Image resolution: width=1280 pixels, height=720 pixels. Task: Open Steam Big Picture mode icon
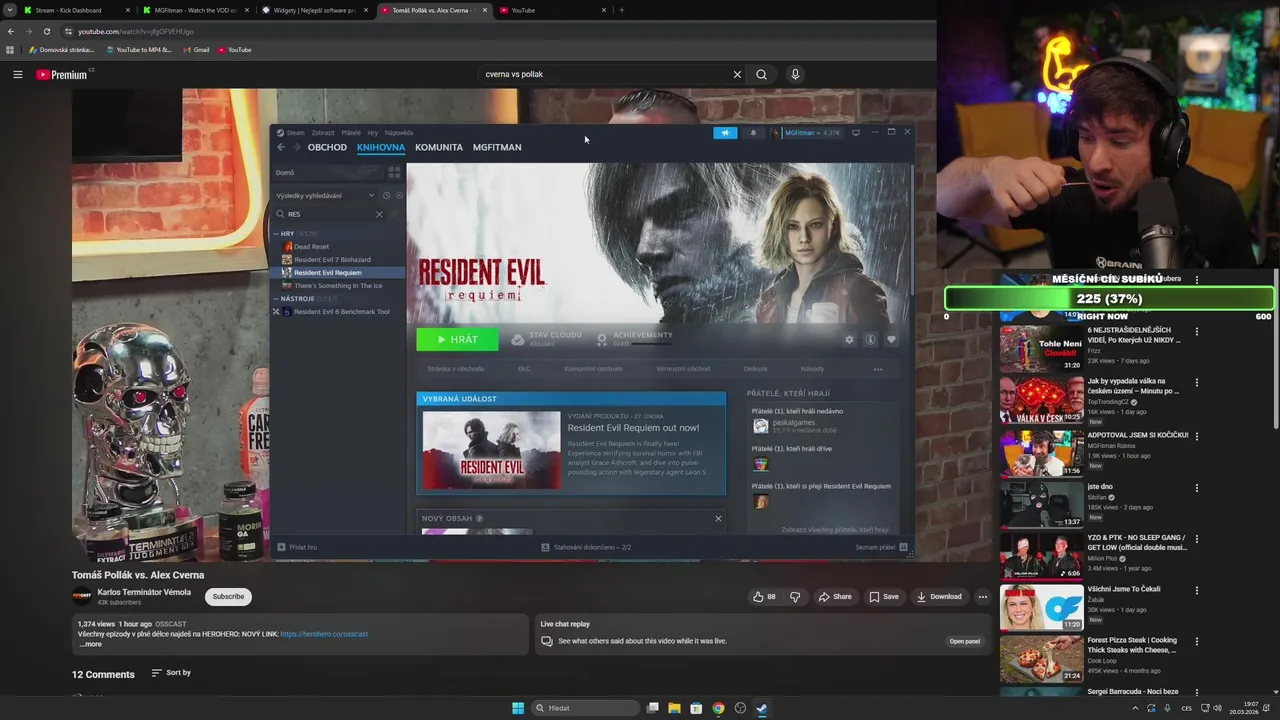coord(856,132)
